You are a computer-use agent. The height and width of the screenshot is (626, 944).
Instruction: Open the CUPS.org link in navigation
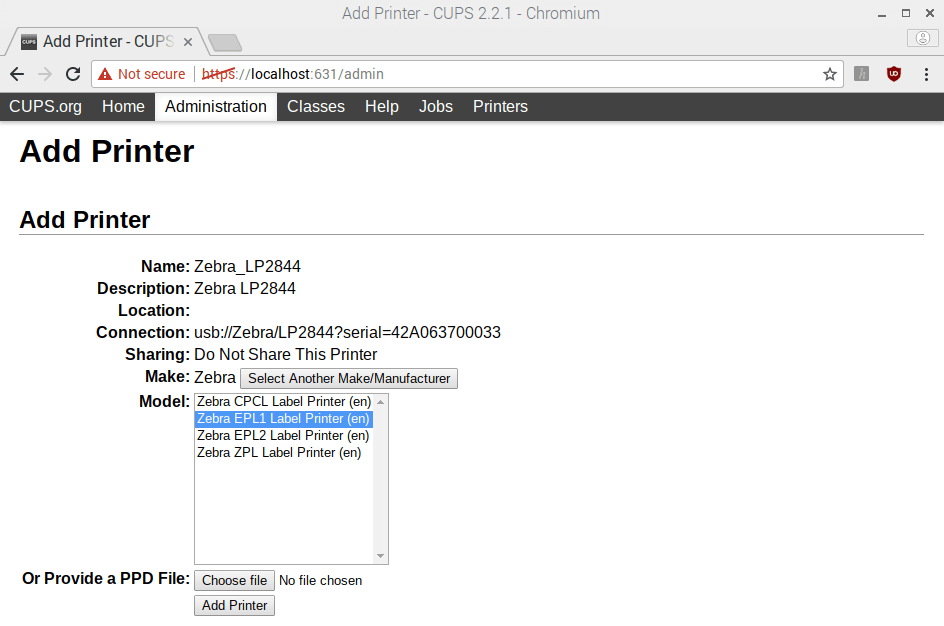[x=45, y=107]
